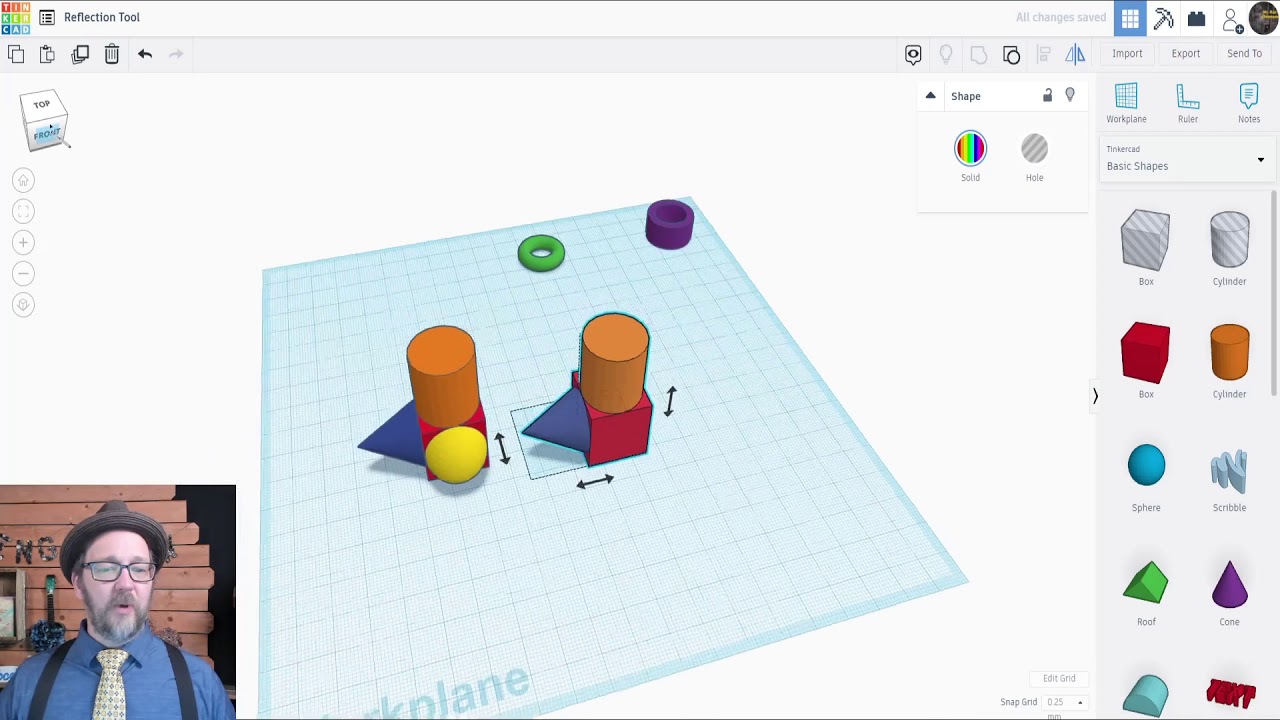Pick the purple Cone shape
1280x720 pixels.
pos(1229,584)
